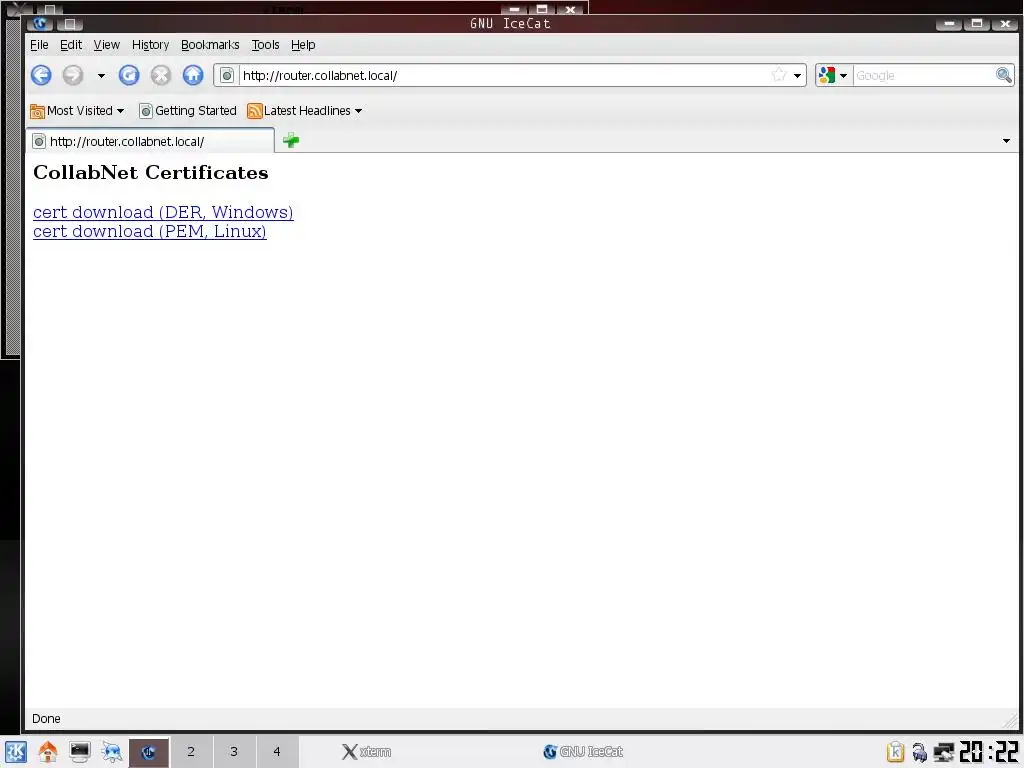Click the blue creature launcher icon in taskbar
This screenshot has height=768, width=1024.
[112, 752]
